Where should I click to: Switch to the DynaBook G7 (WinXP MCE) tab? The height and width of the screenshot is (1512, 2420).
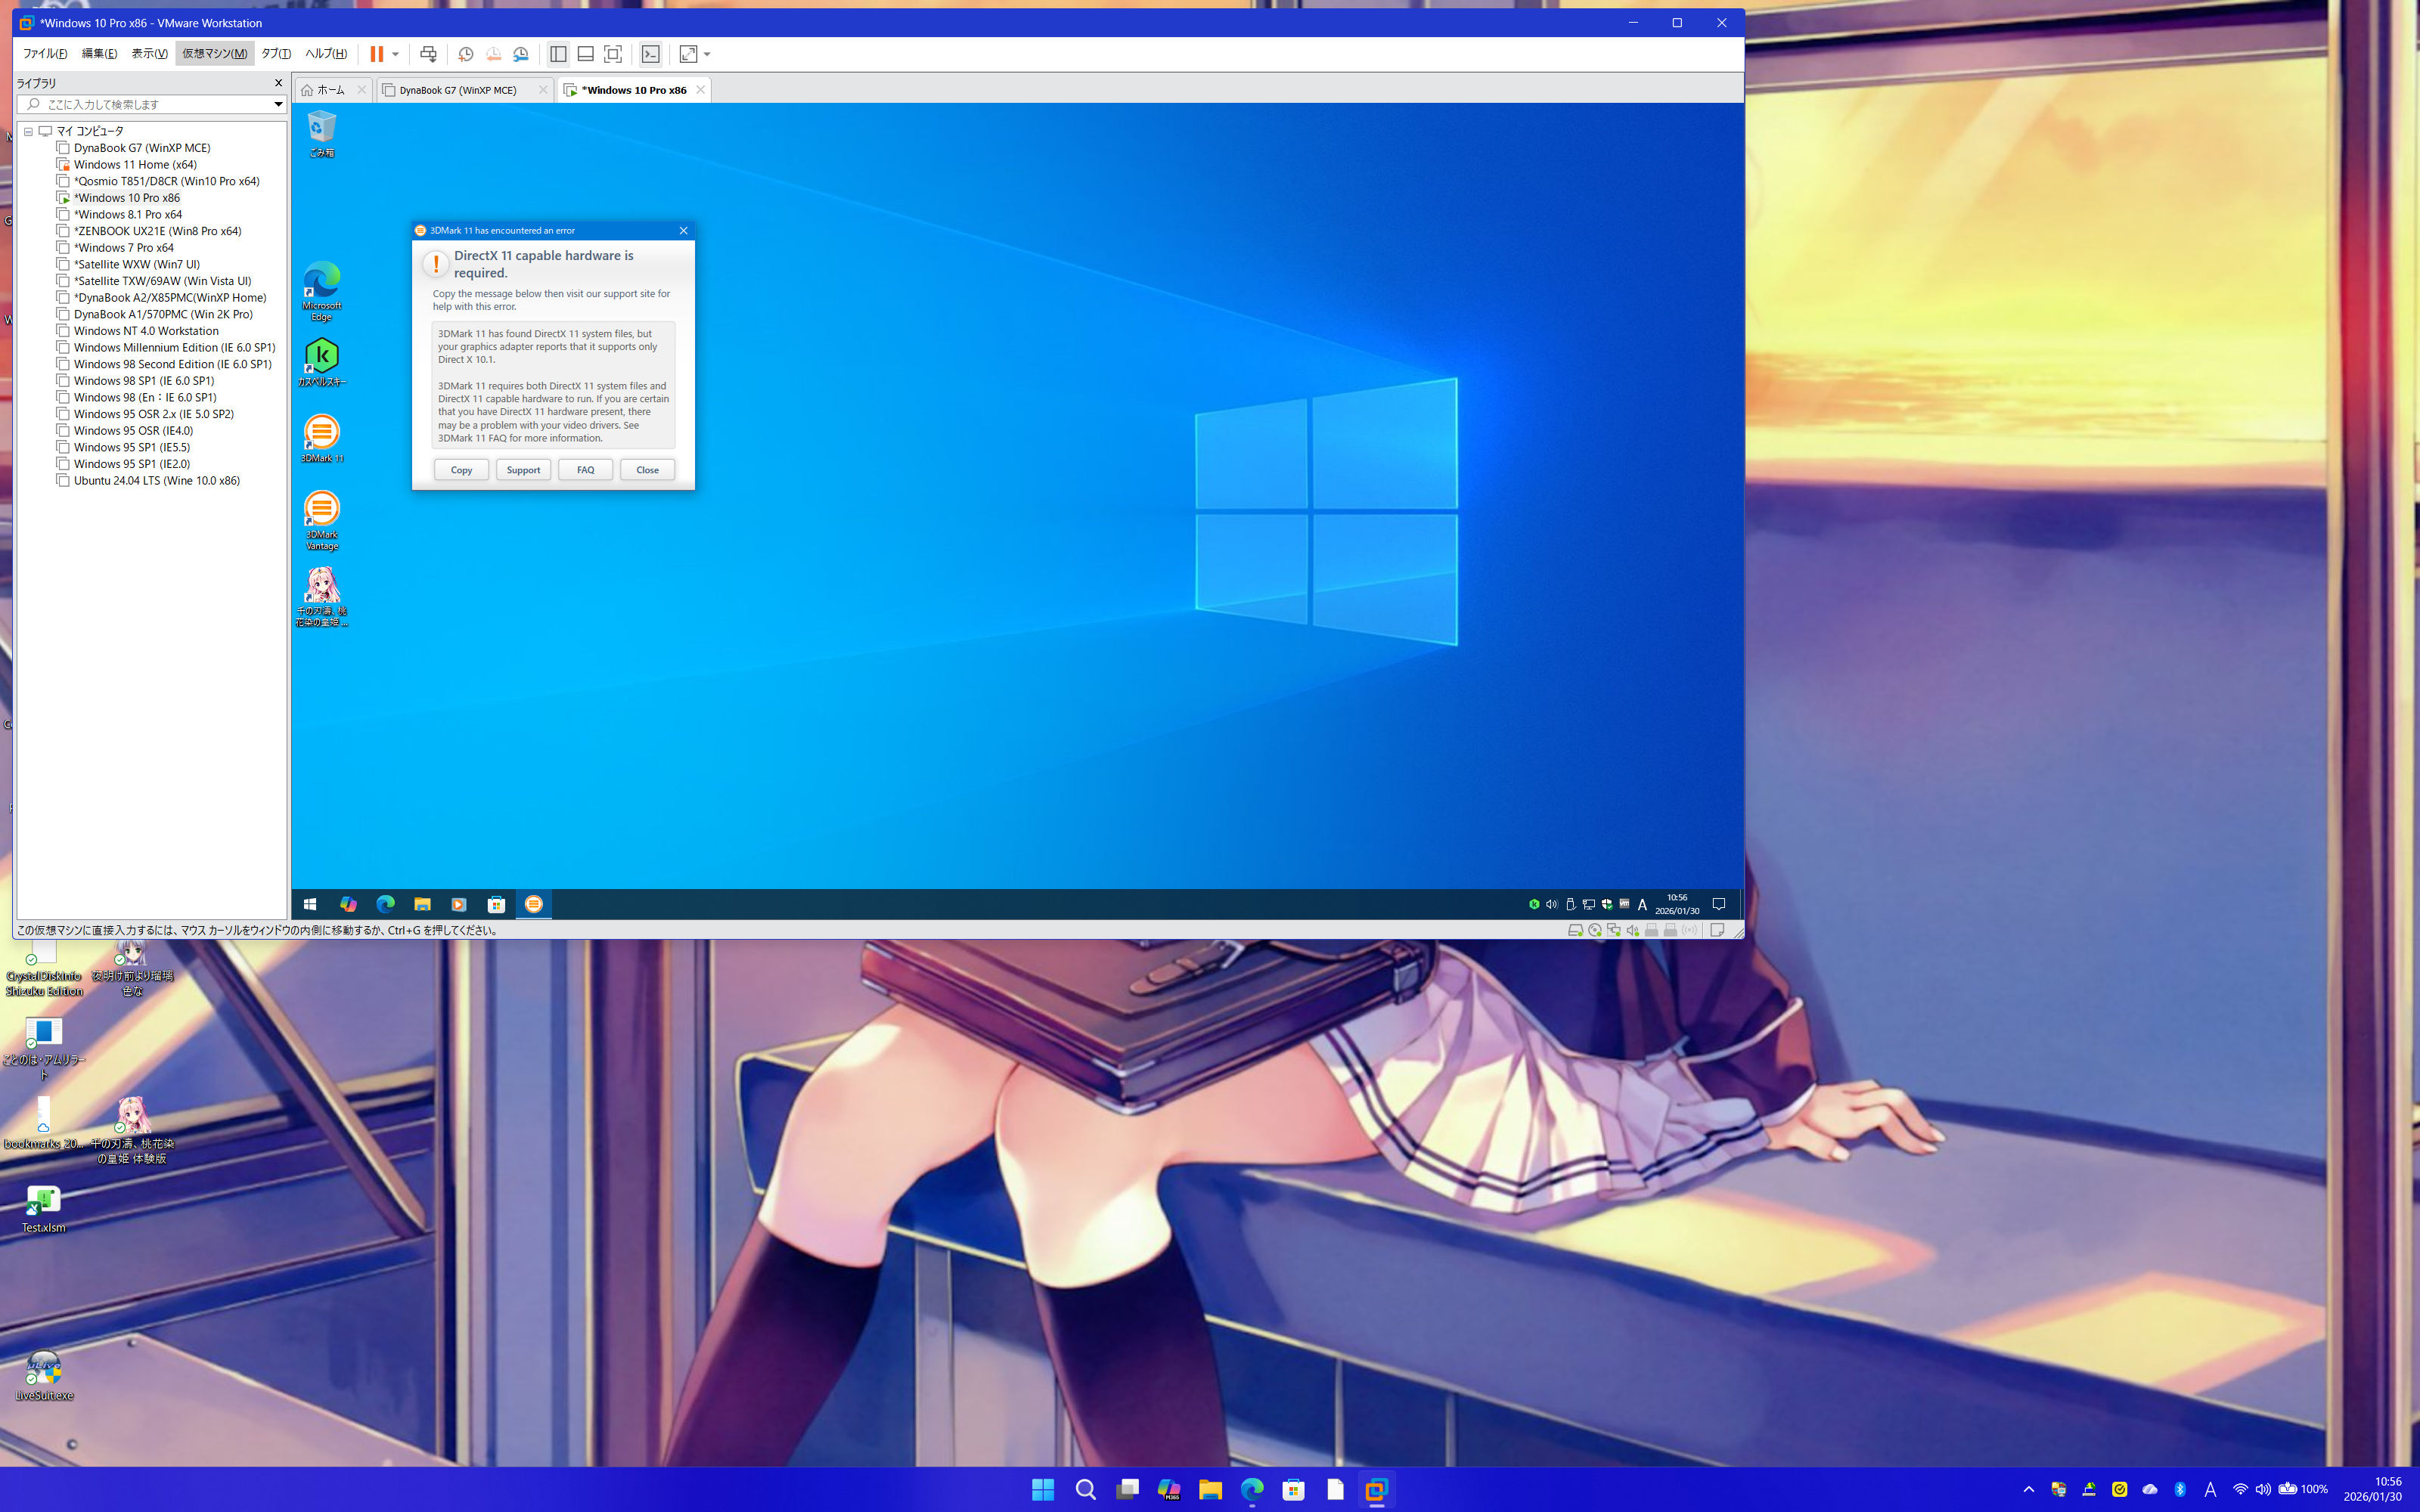[458, 90]
